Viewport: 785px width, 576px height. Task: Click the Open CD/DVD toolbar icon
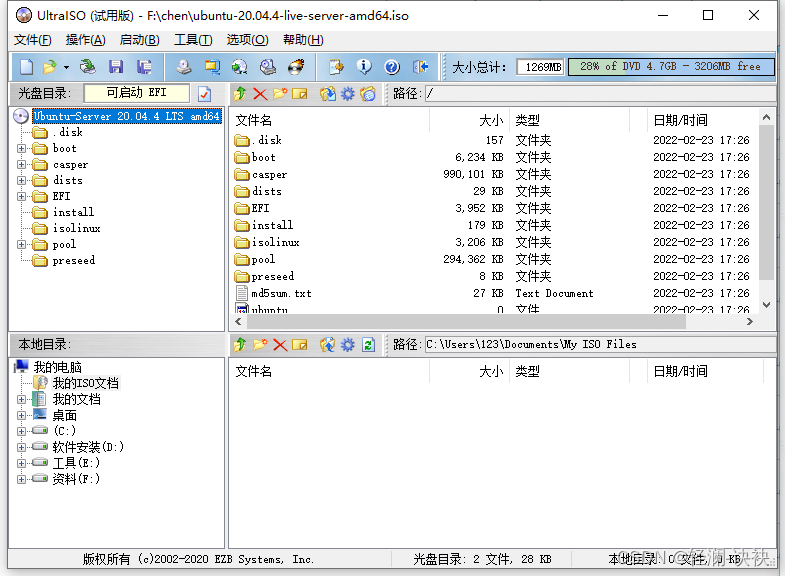88,67
